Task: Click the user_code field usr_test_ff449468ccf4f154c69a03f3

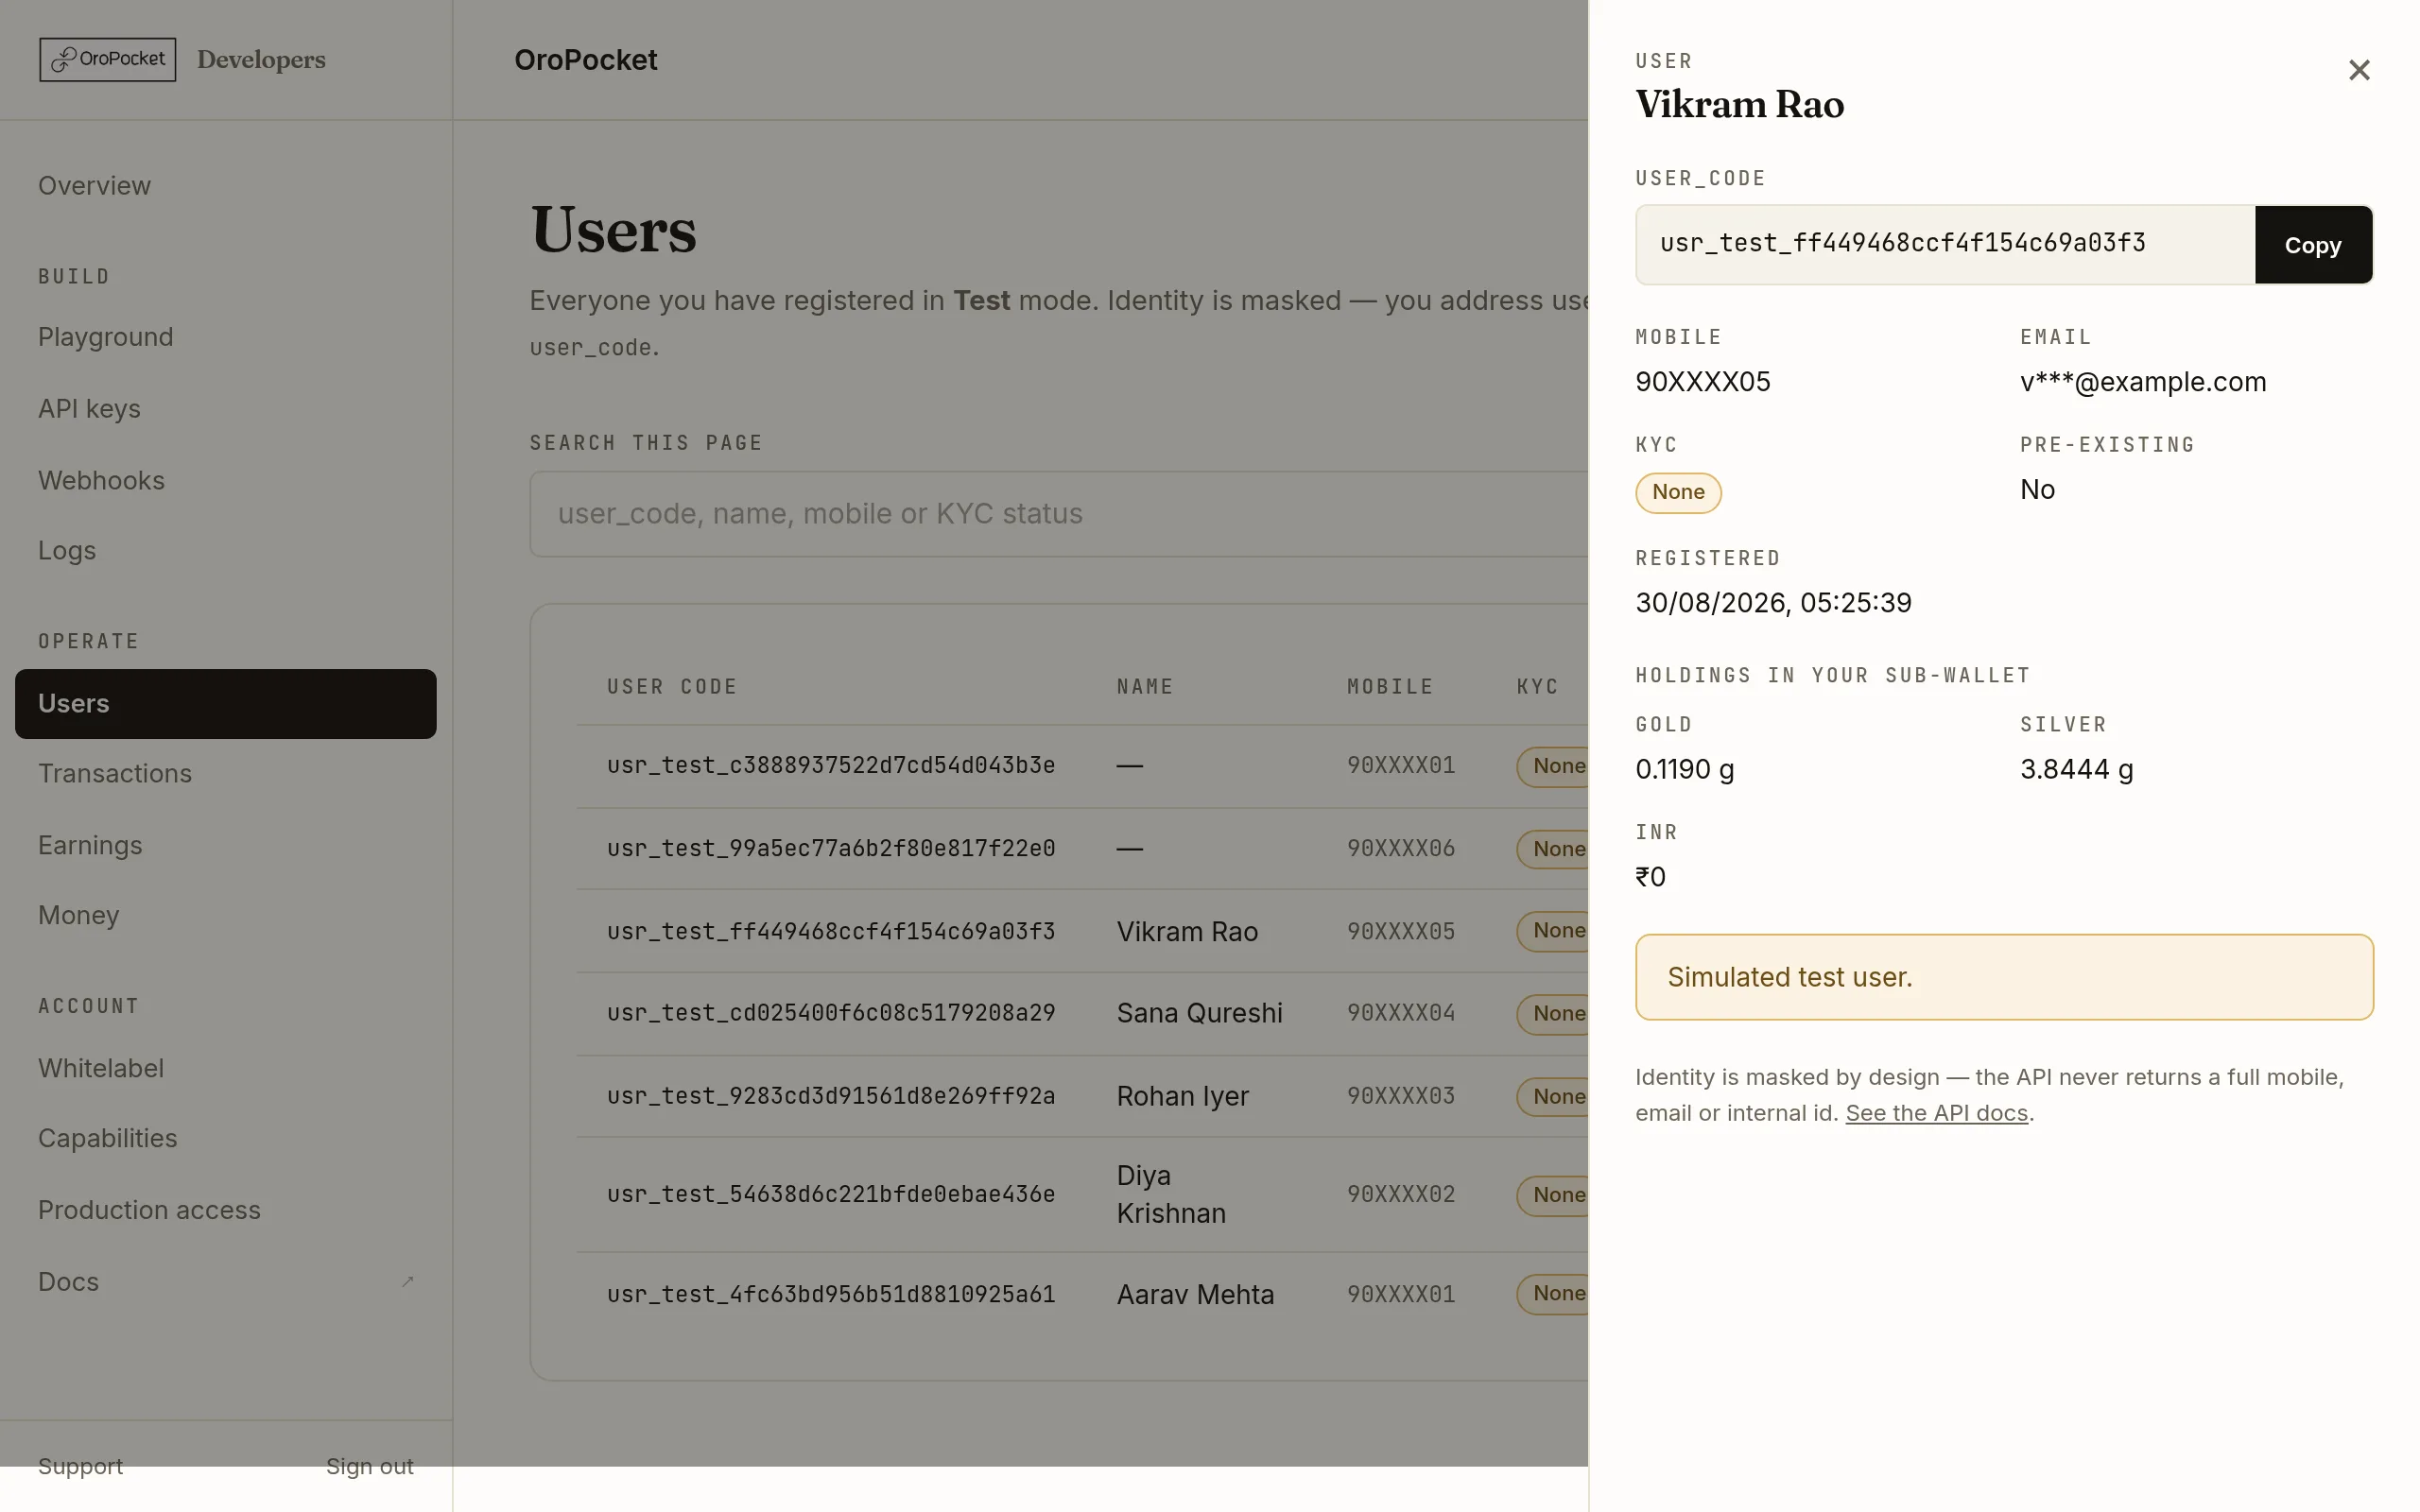Action: (x=1945, y=245)
